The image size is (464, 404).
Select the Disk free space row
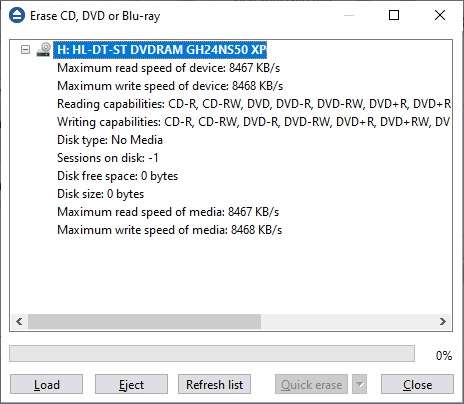118,176
